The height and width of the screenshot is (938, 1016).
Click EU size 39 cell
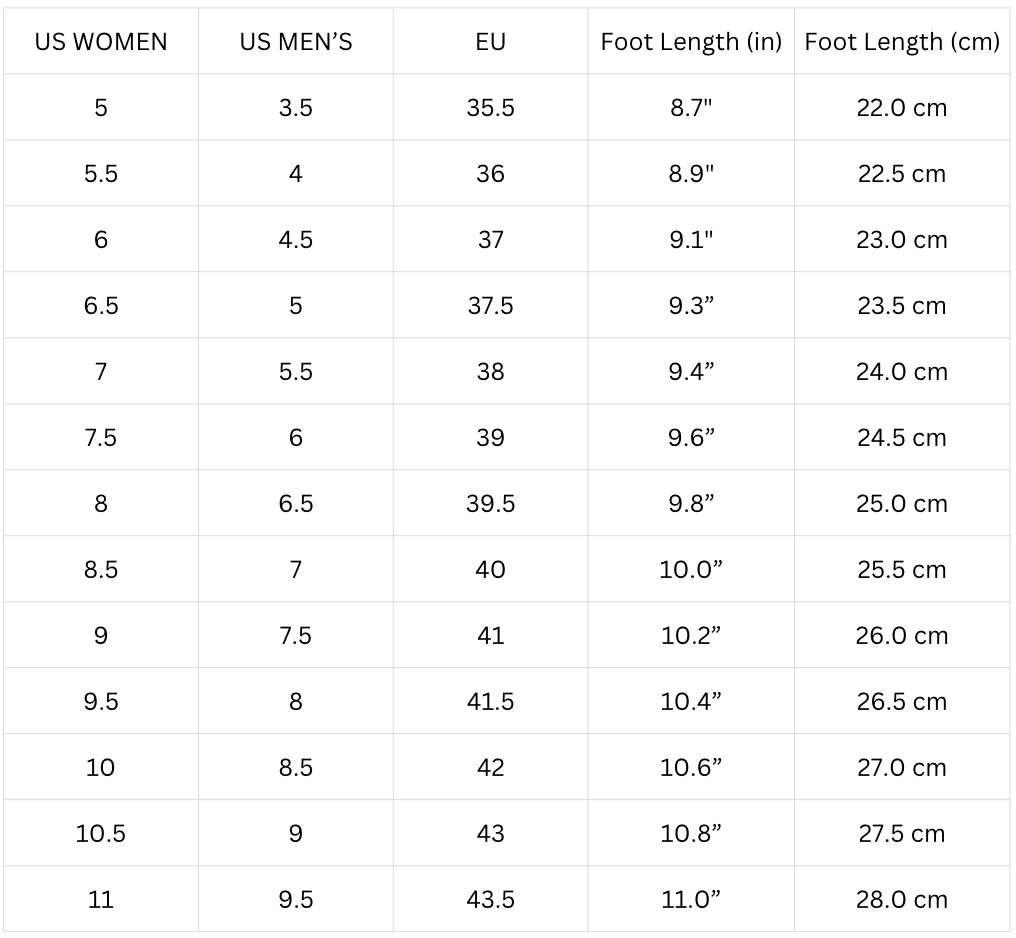coord(491,438)
